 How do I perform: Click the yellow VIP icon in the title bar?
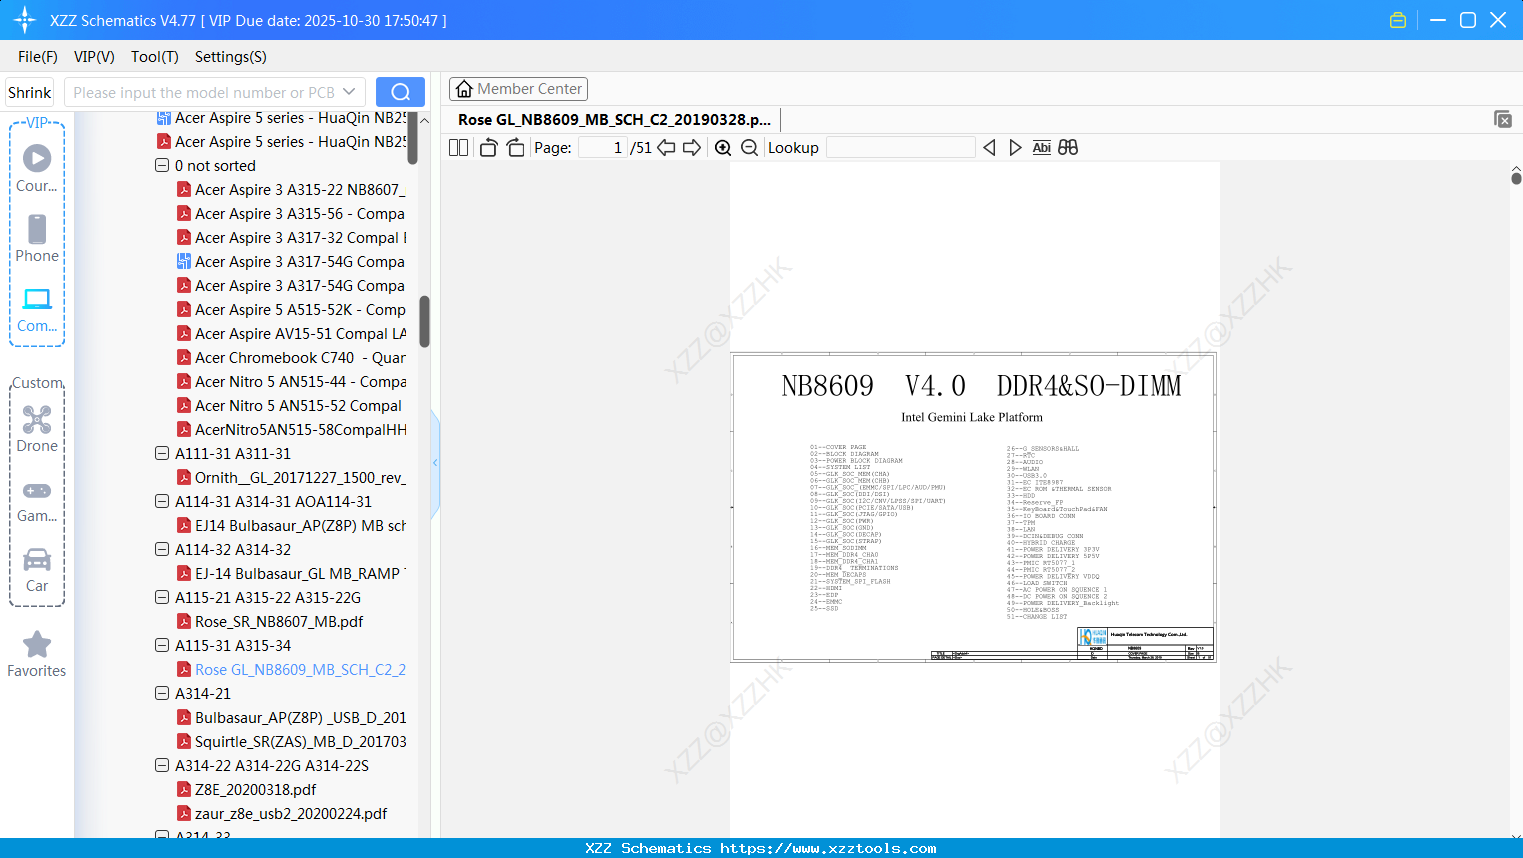click(x=1398, y=20)
